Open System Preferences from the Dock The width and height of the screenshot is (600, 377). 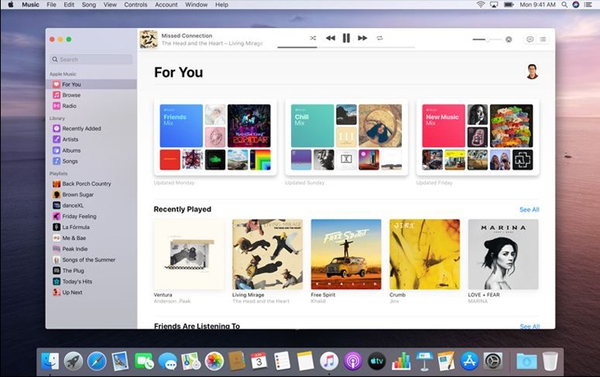(493, 361)
